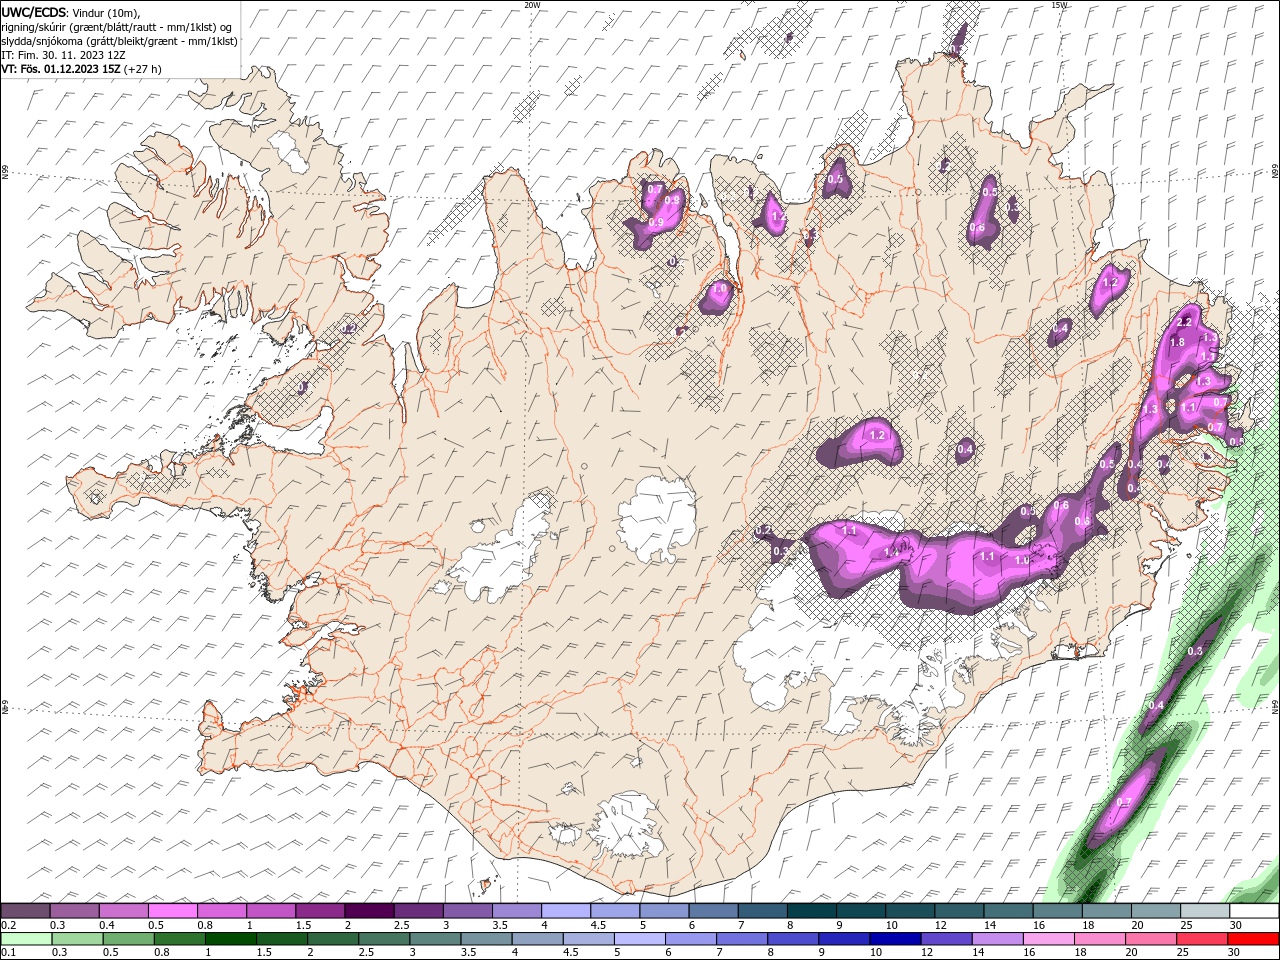Click the slydda/snjókoma legend description line
This screenshot has width=1280, height=960.
coord(119,41)
